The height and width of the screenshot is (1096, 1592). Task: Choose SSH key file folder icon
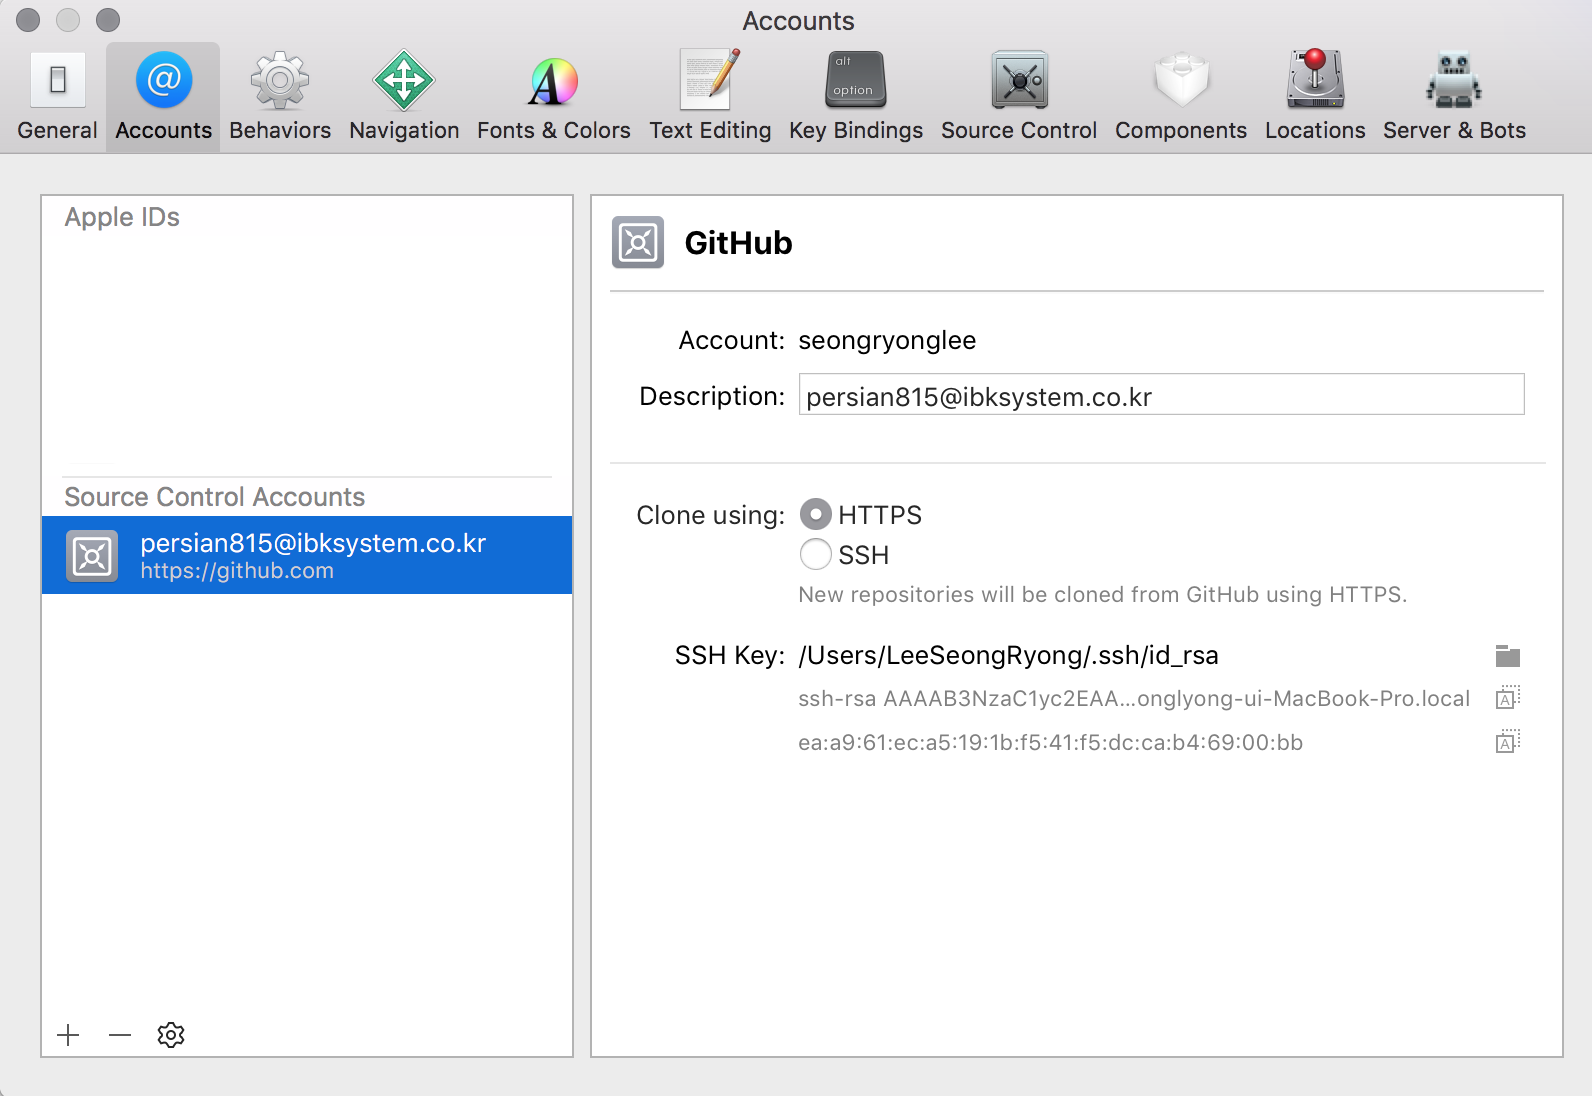coord(1508,656)
